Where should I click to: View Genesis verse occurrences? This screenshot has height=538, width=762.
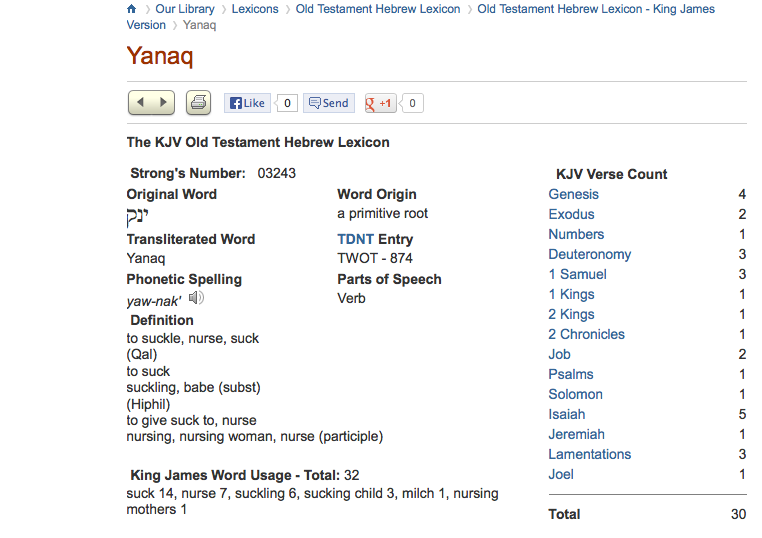[573, 194]
